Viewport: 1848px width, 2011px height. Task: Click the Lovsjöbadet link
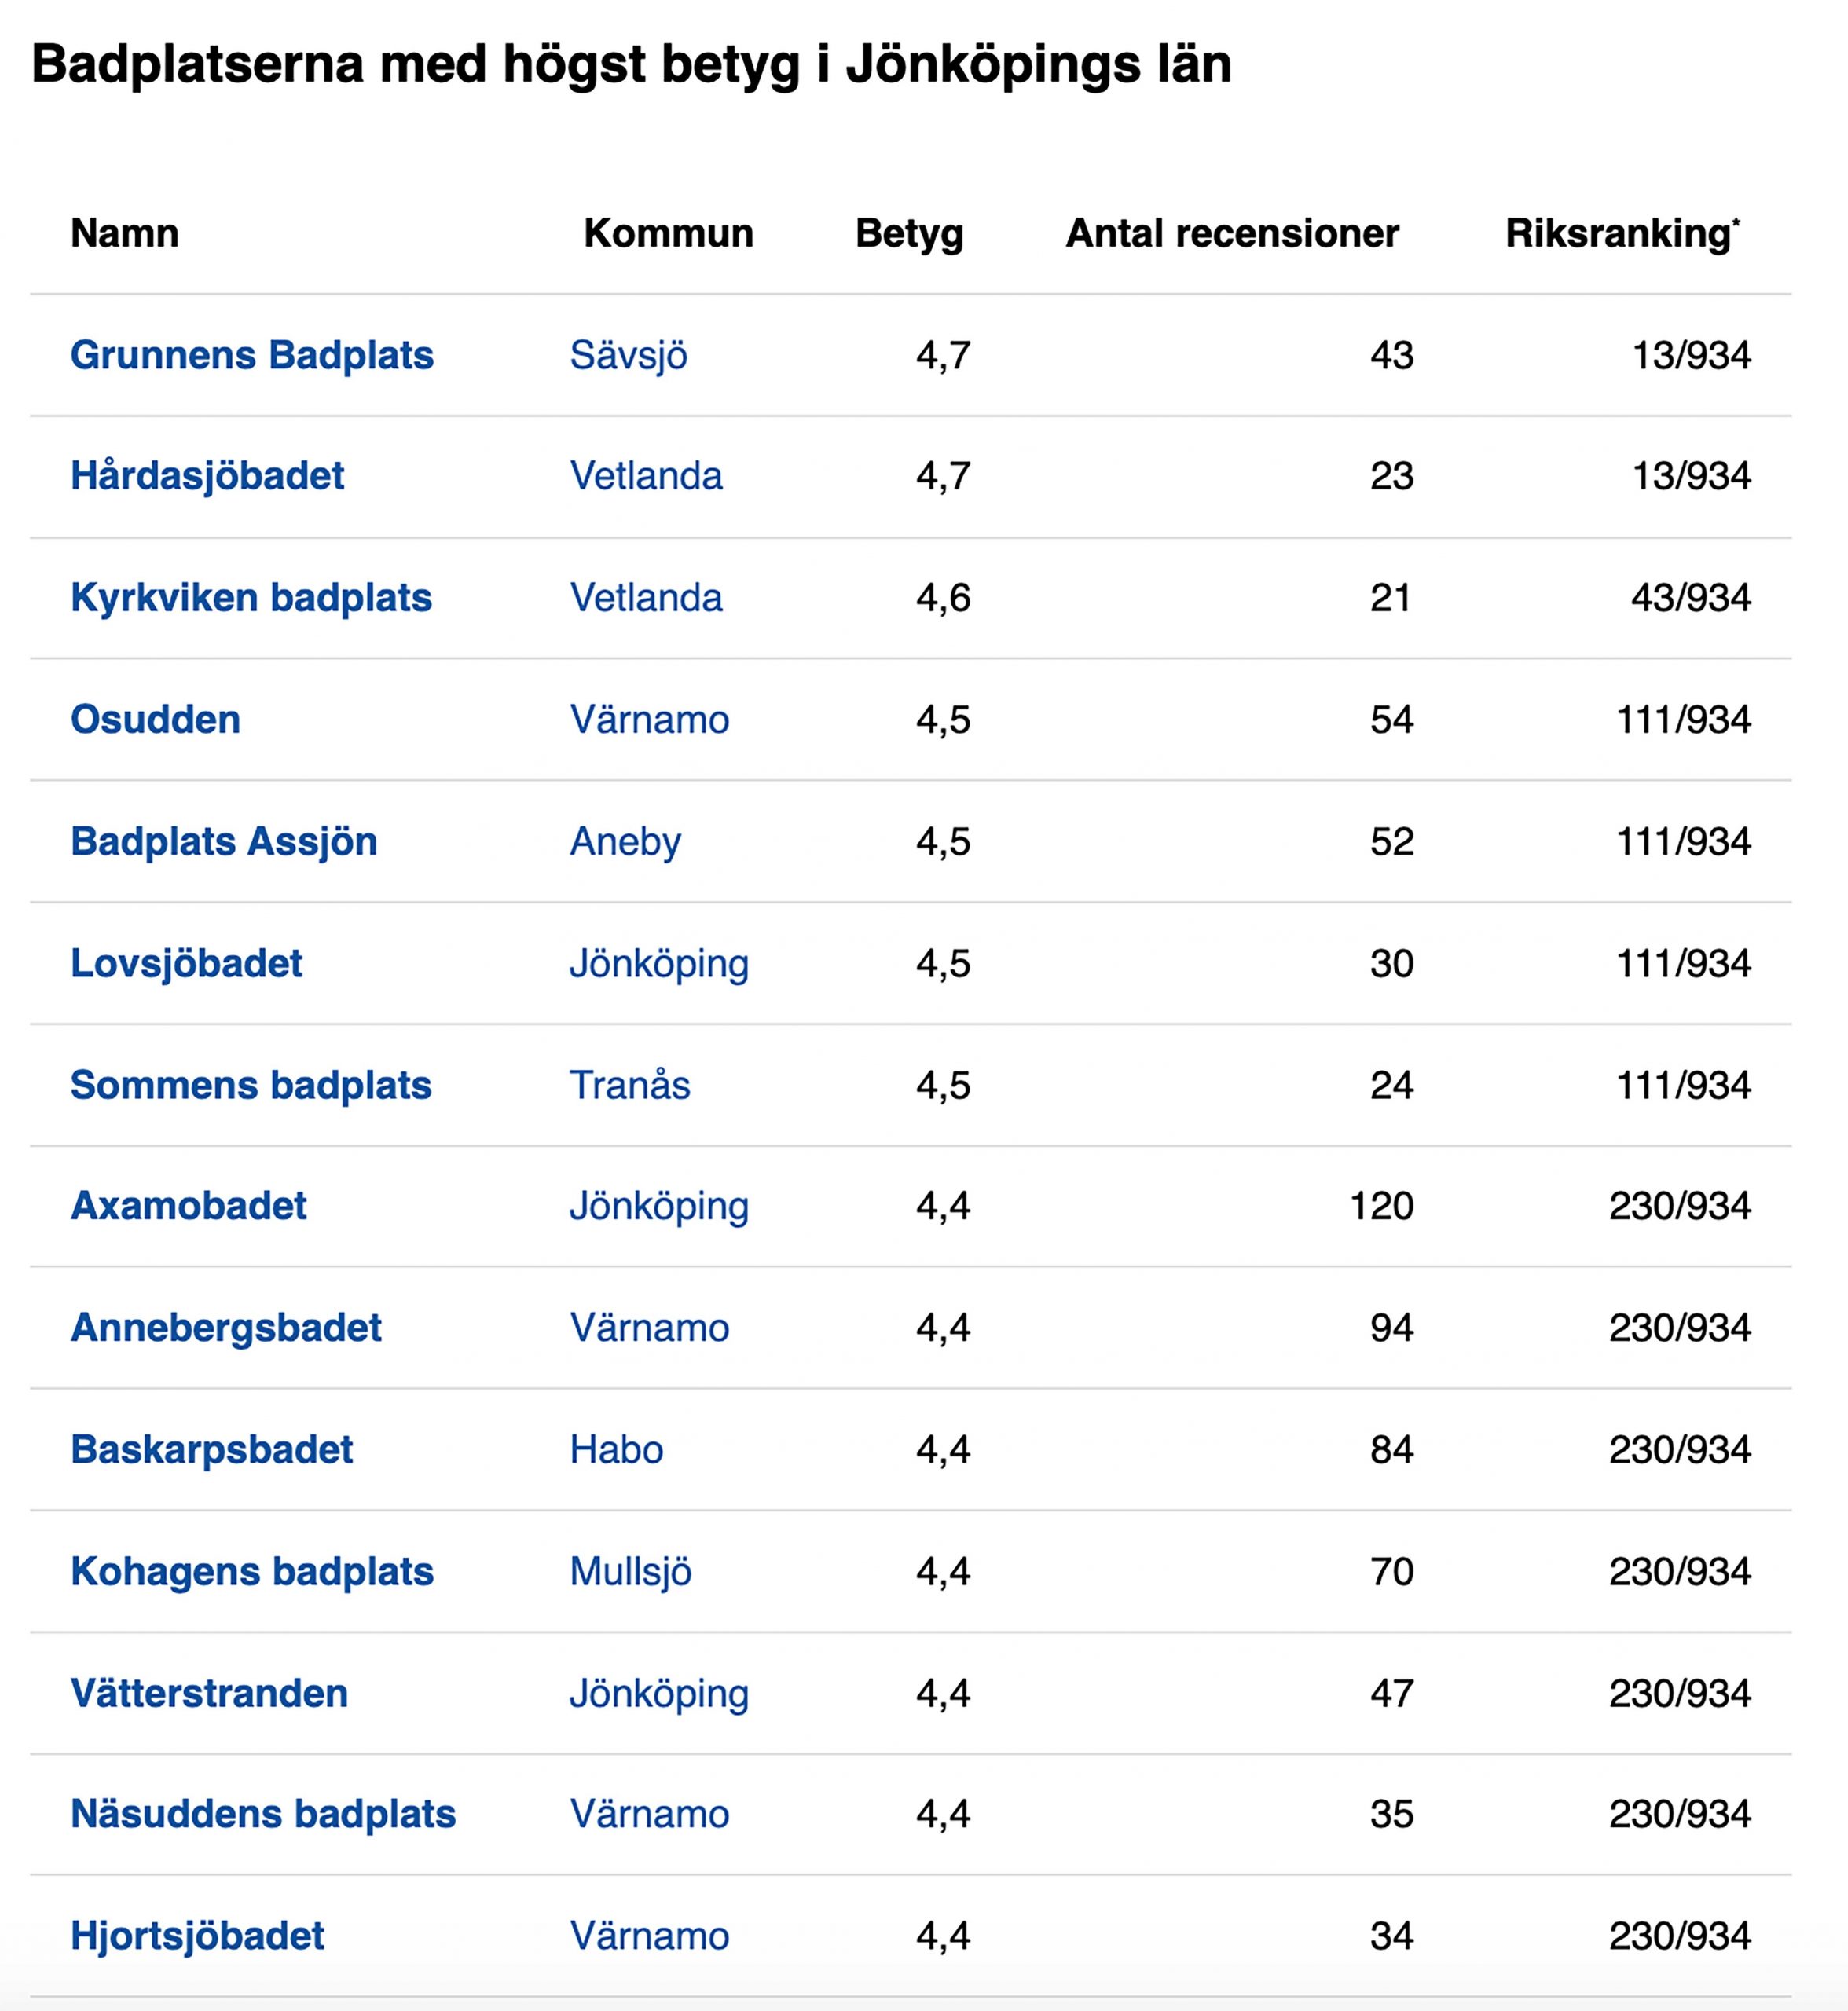(186, 964)
